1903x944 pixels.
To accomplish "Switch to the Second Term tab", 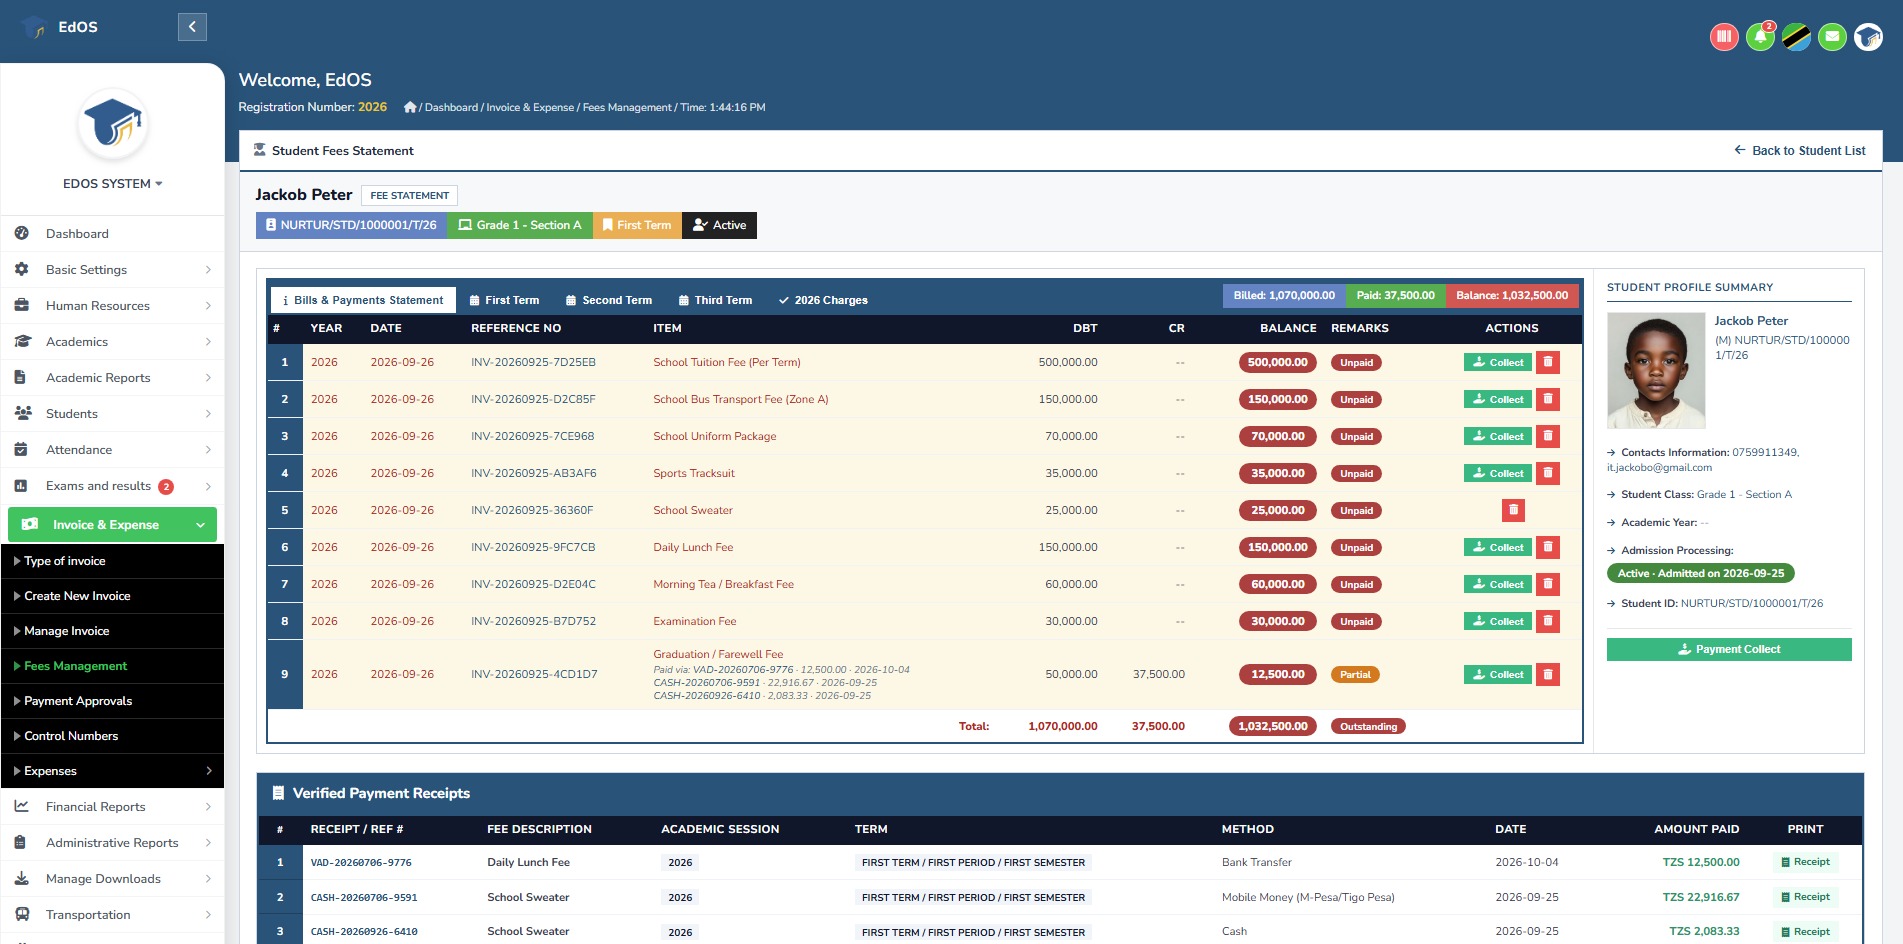I will pos(609,300).
